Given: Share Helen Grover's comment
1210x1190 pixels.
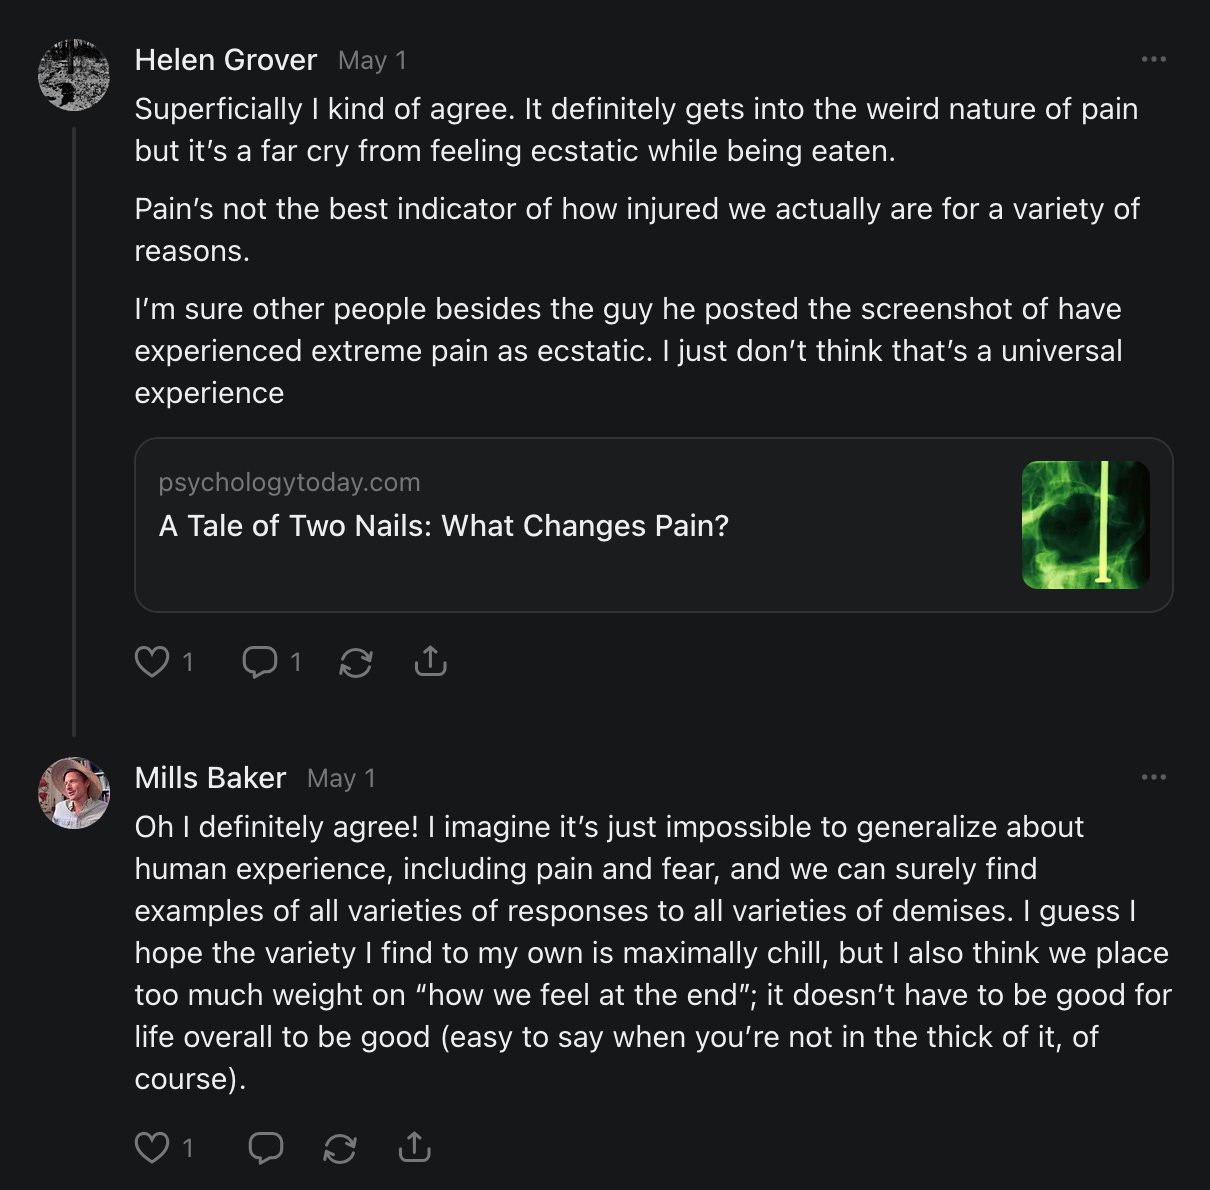Looking at the screenshot, I should pos(430,661).
